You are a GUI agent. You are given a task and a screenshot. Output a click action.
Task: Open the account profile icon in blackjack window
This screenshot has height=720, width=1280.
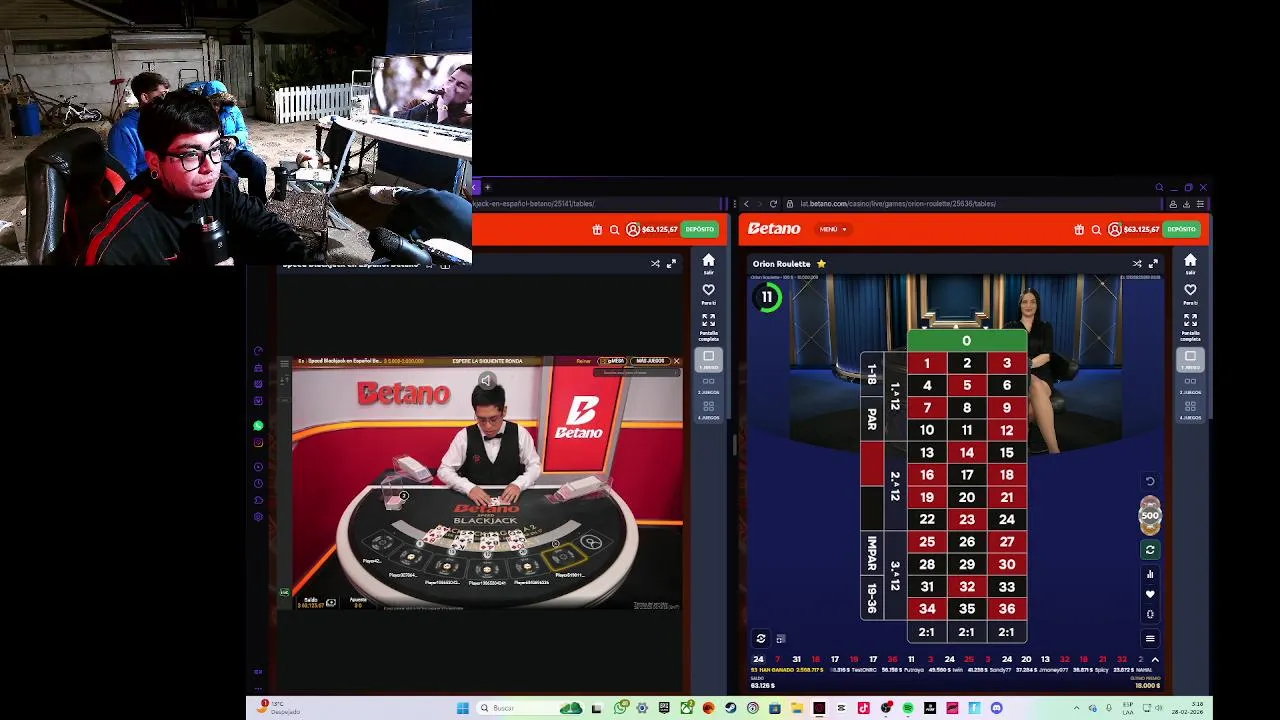point(632,229)
